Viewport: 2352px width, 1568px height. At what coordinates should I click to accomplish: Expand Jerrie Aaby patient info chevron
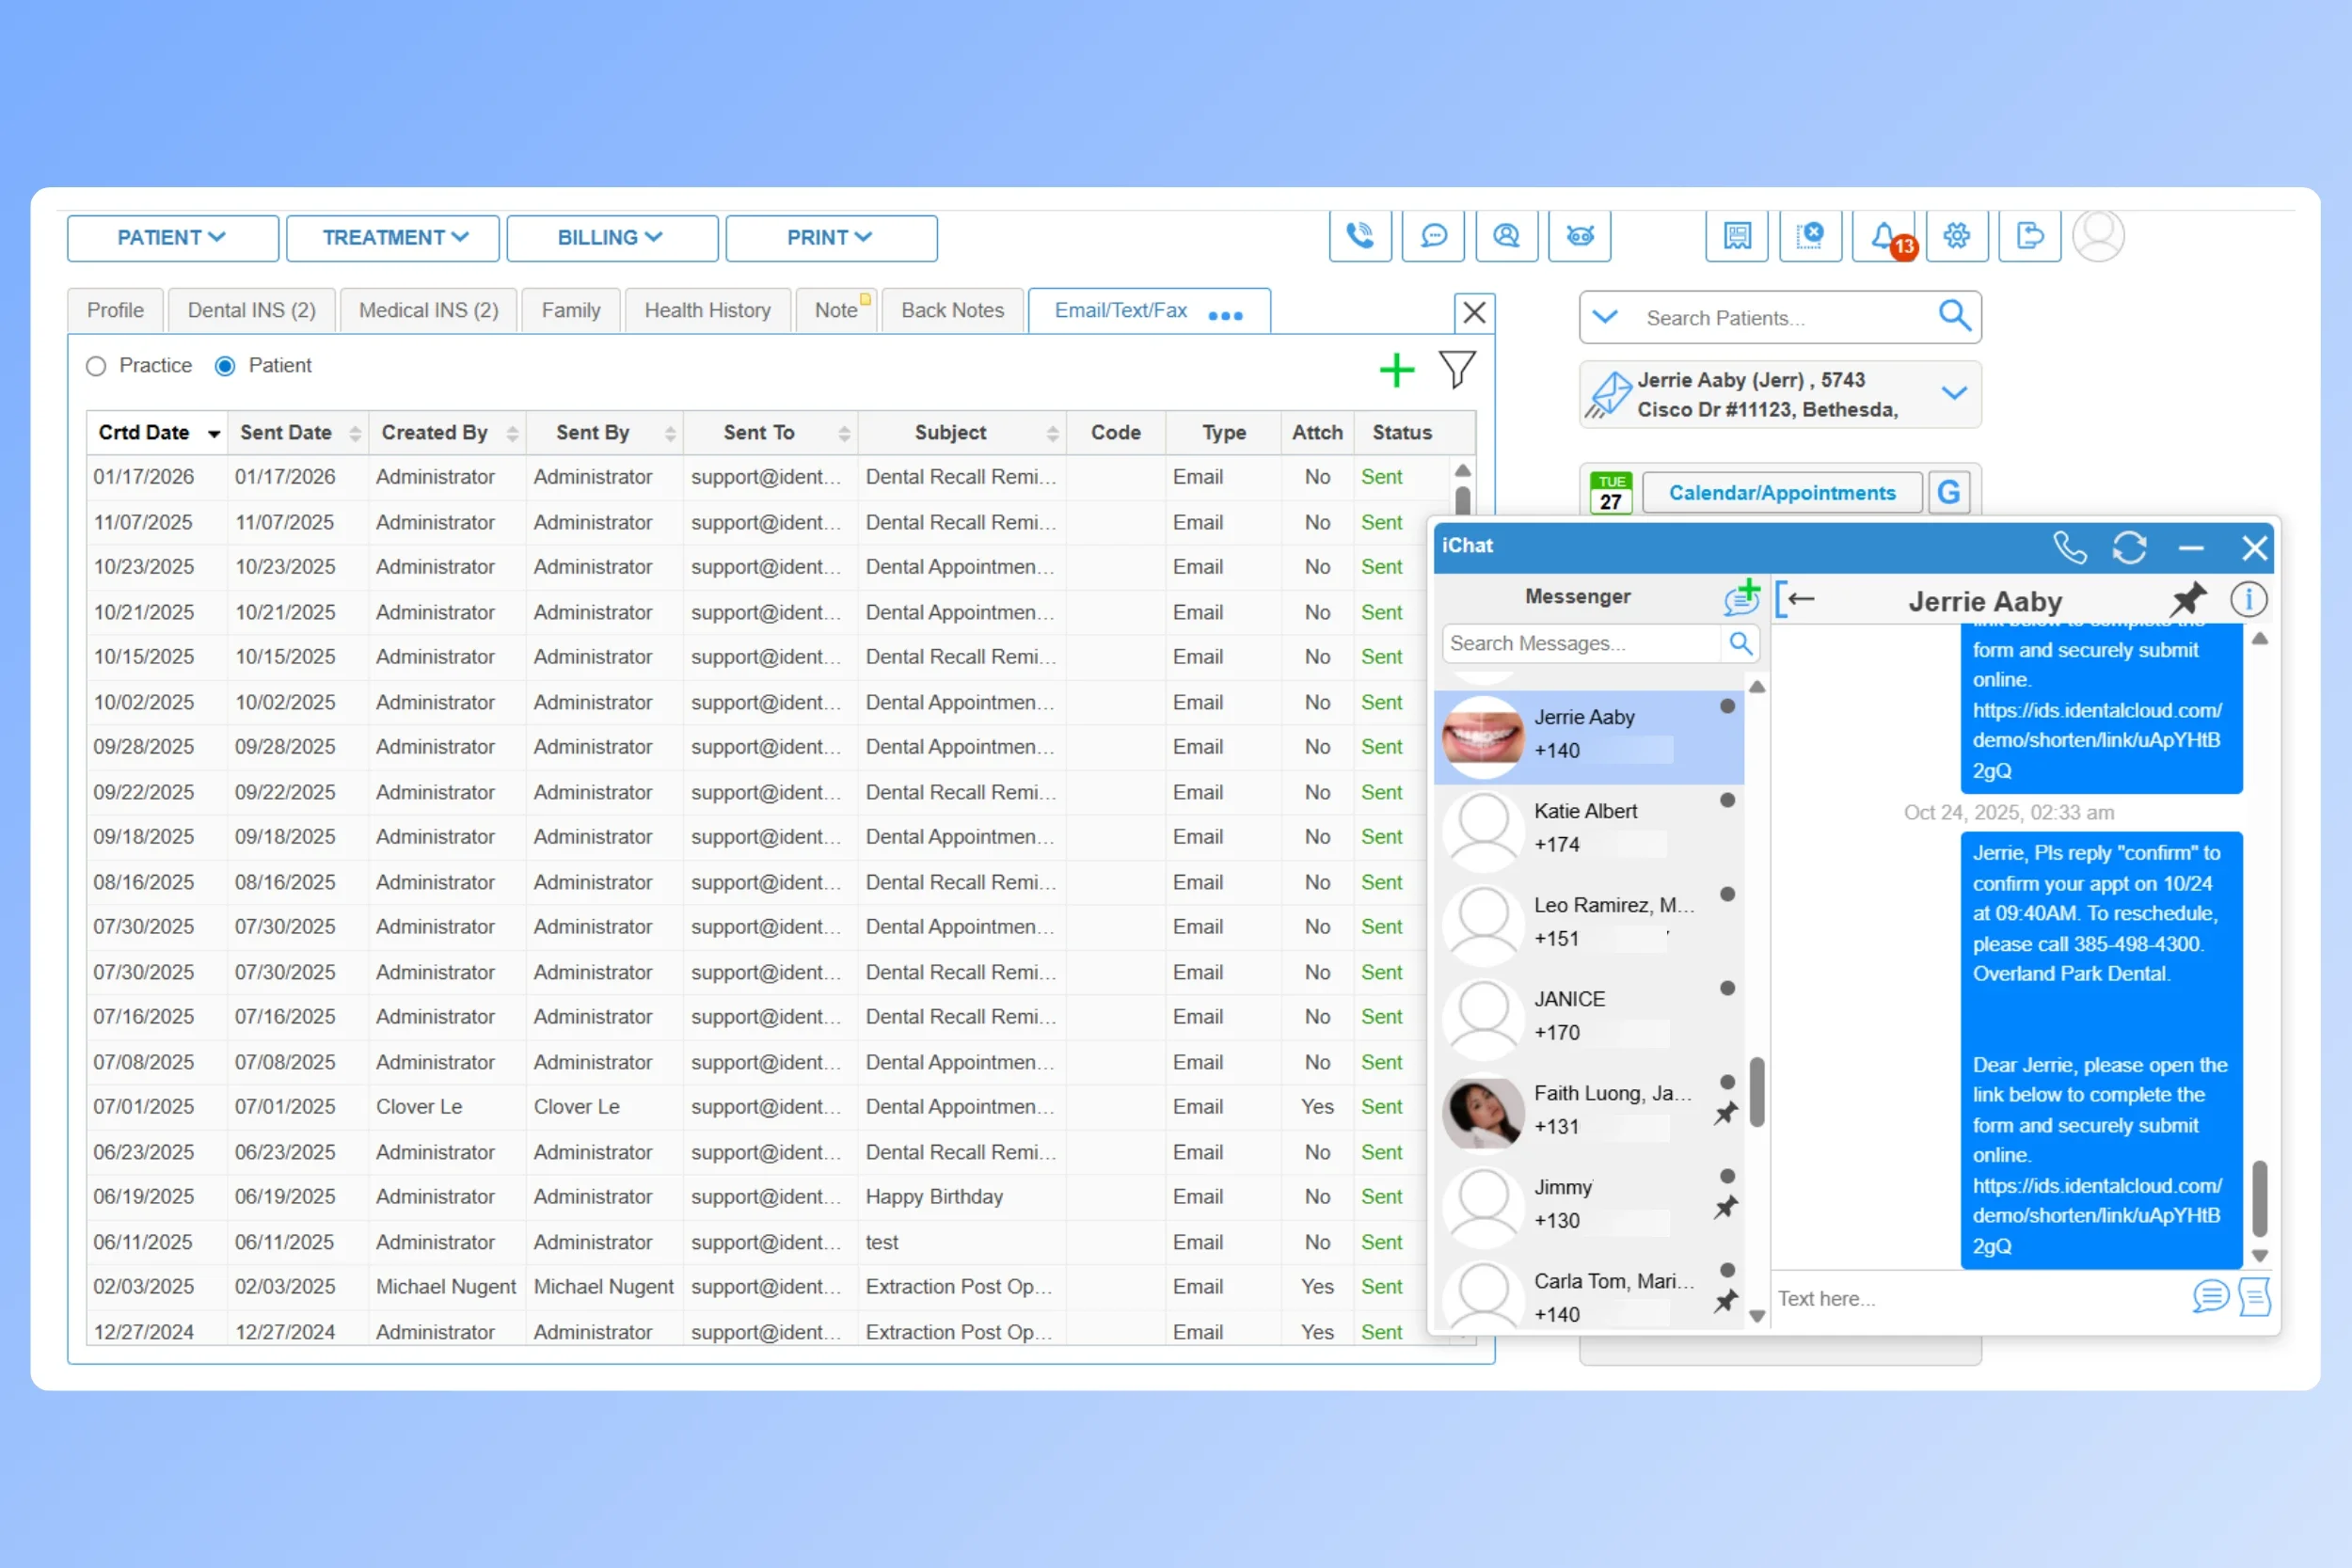click(1954, 393)
